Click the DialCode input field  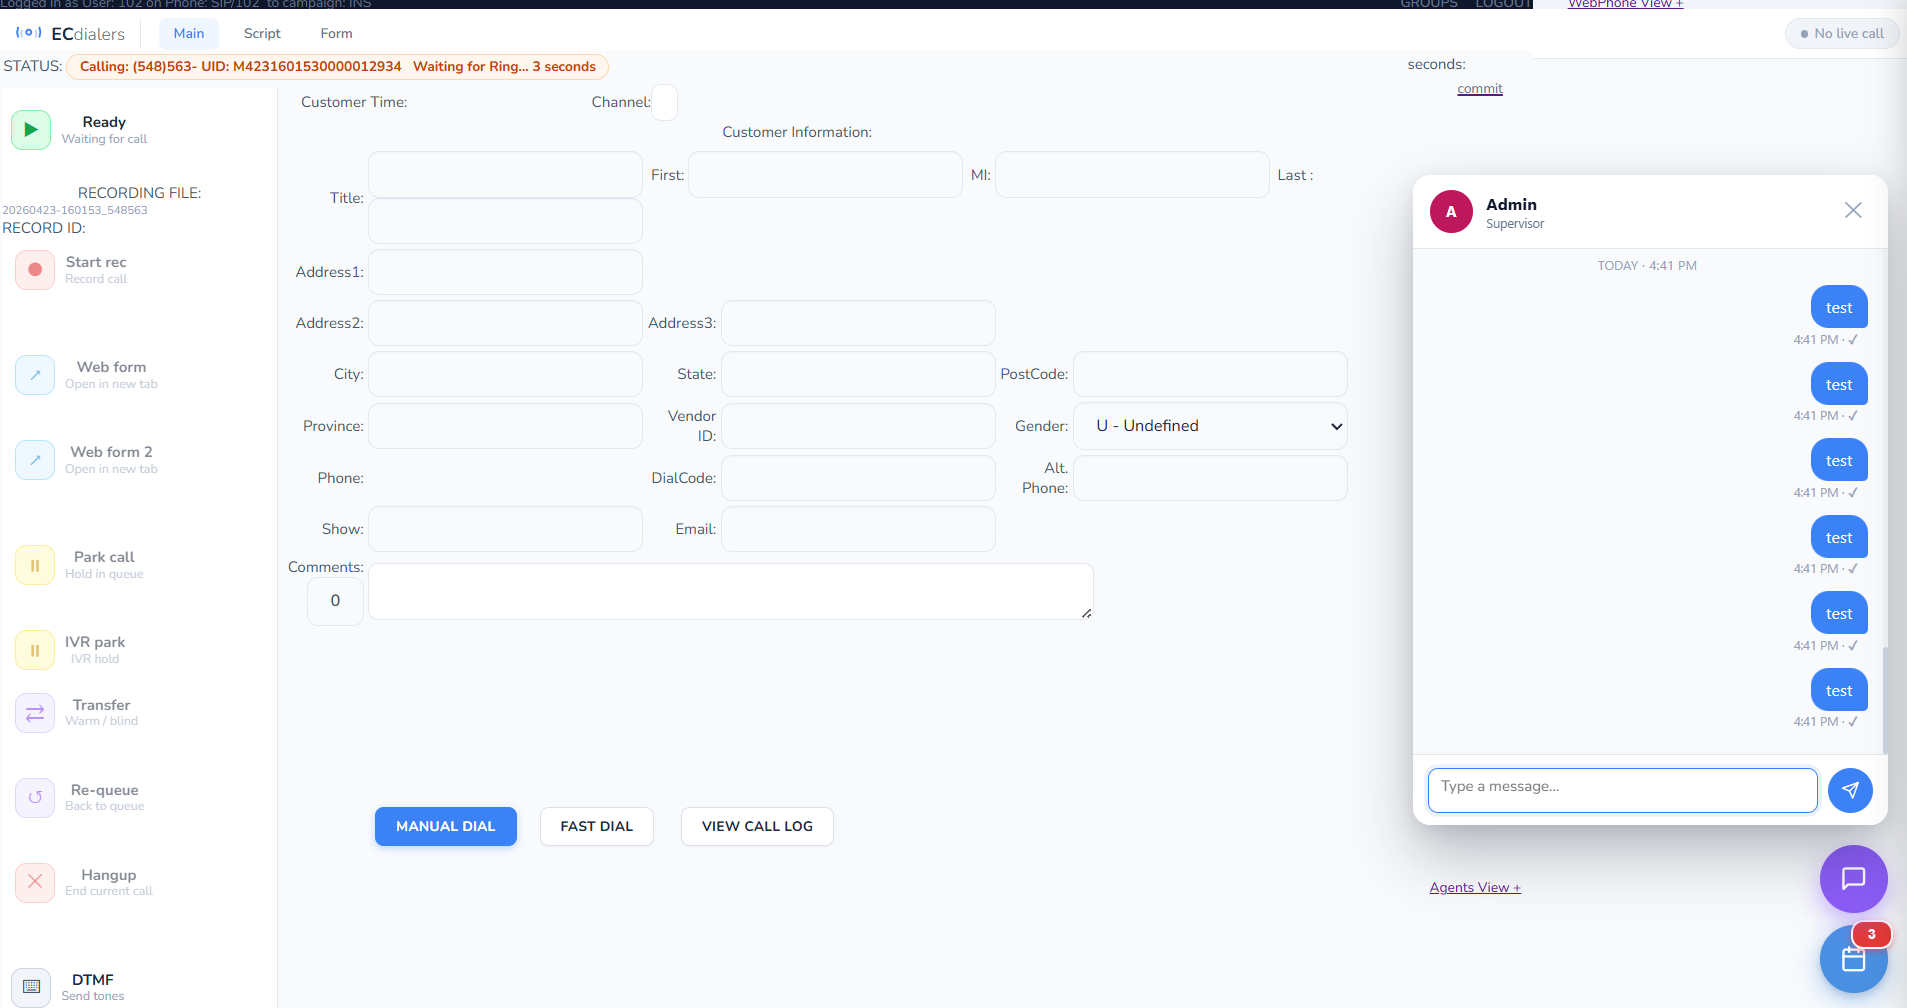pyautogui.click(x=858, y=478)
